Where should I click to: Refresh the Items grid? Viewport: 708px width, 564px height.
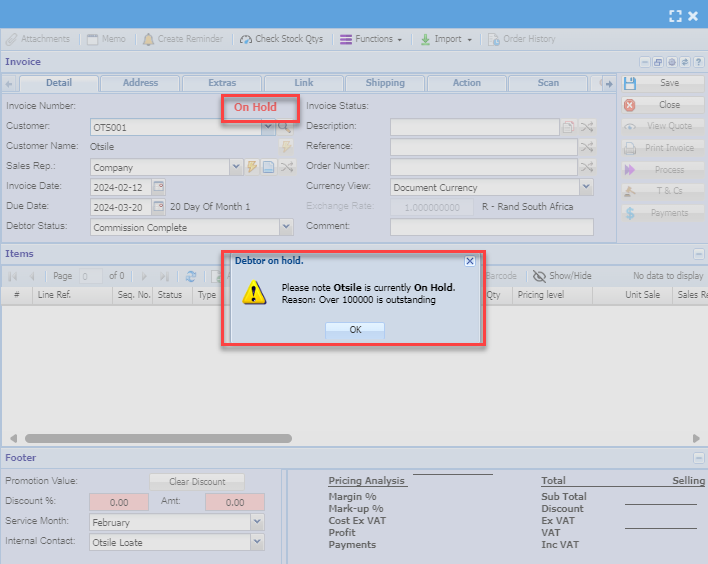click(191, 276)
